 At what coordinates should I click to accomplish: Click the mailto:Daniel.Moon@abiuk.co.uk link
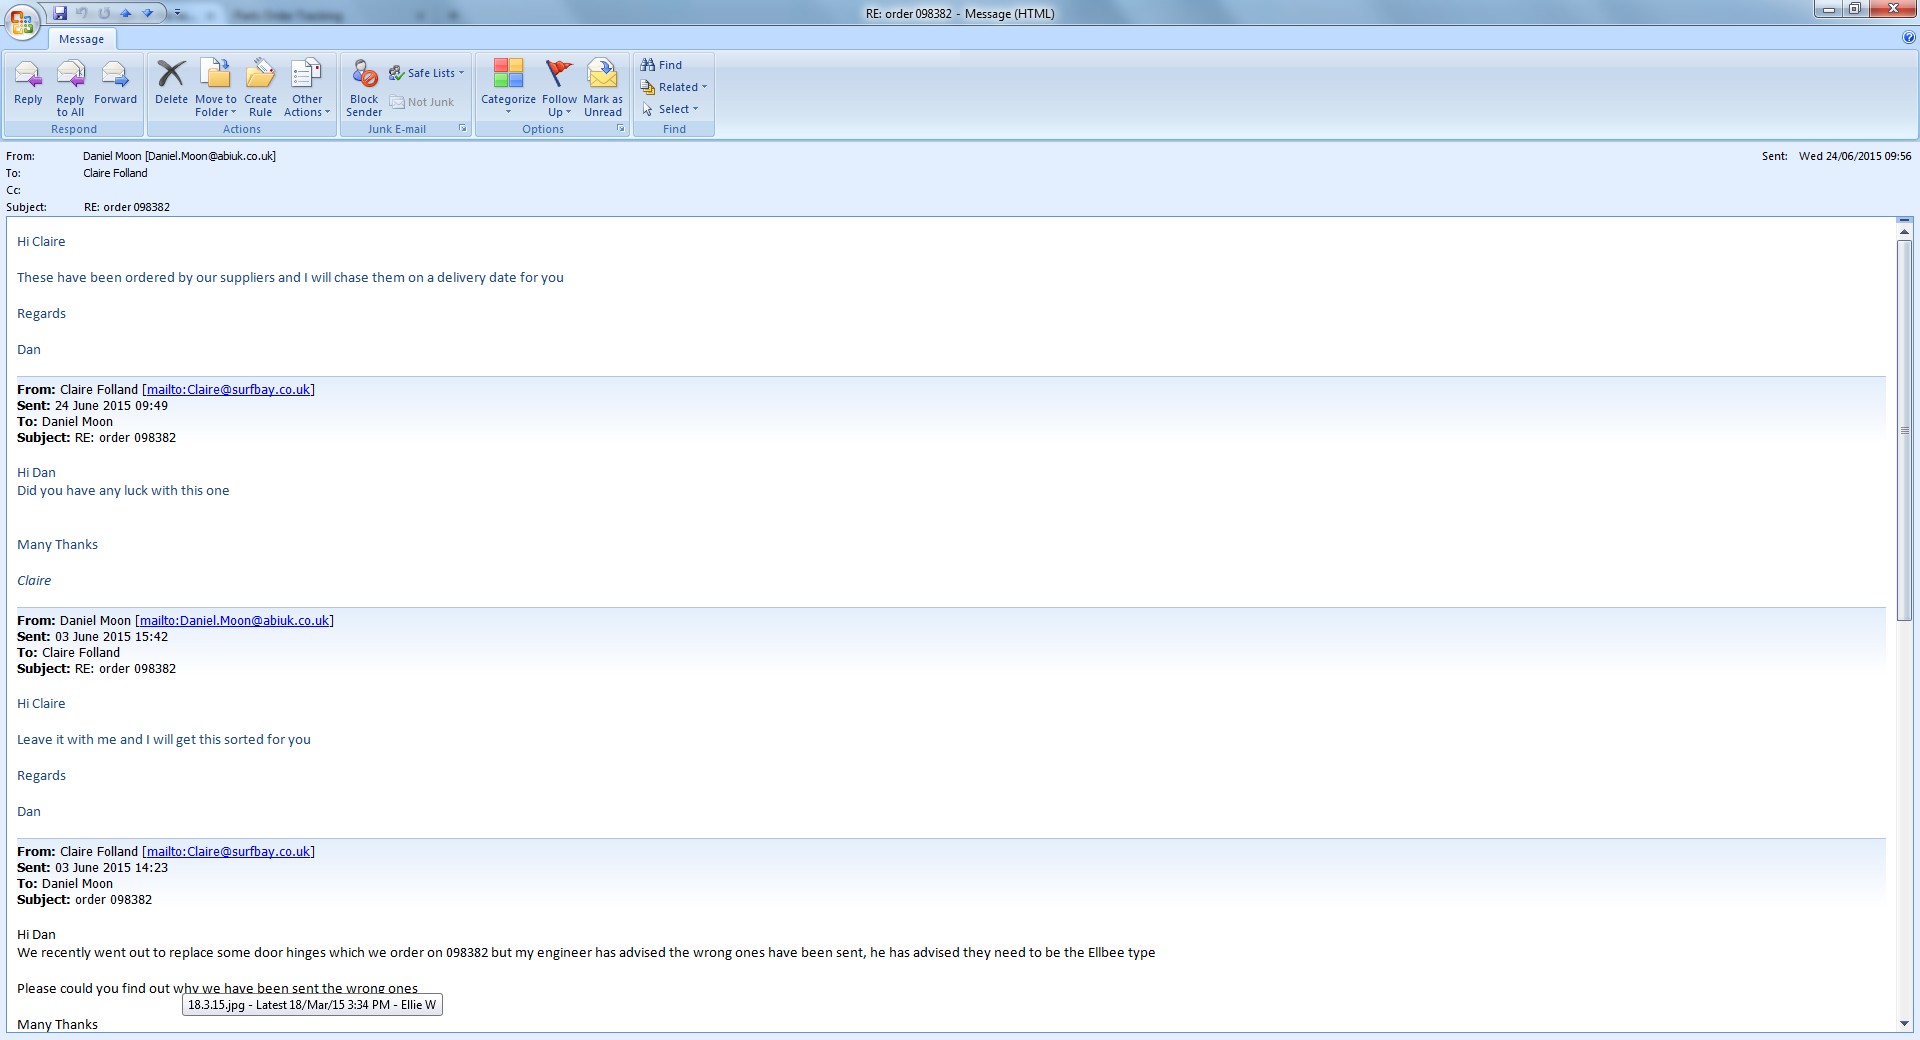click(x=234, y=621)
